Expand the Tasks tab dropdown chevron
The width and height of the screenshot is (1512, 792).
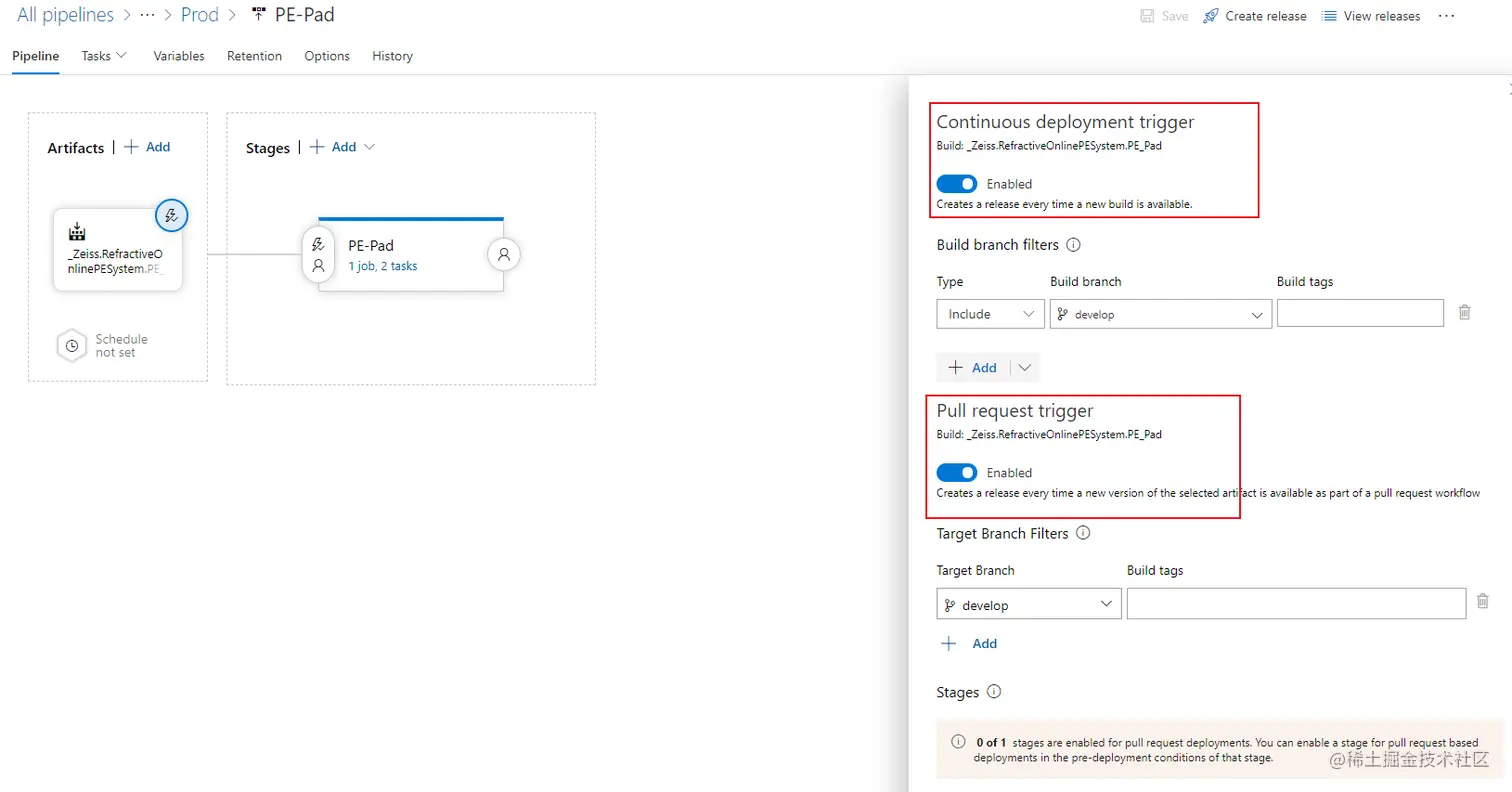pyautogui.click(x=122, y=56)
